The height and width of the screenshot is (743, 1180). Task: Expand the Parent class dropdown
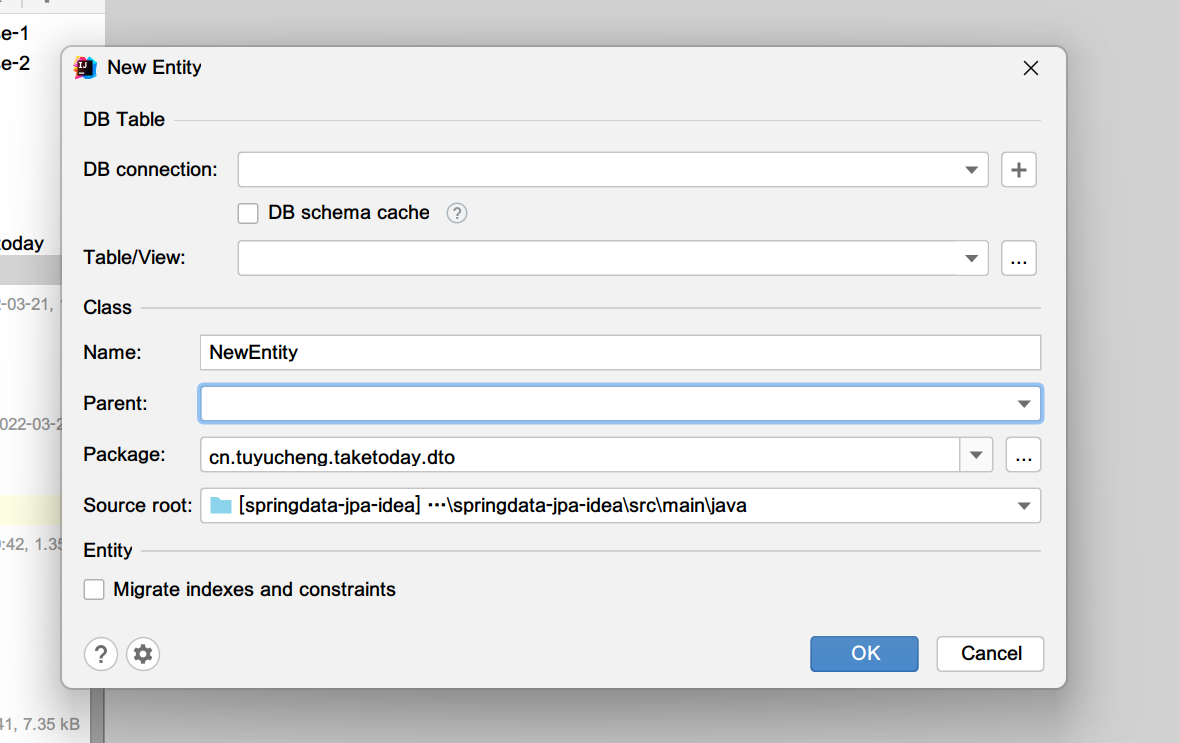(x=1023, y=403)
